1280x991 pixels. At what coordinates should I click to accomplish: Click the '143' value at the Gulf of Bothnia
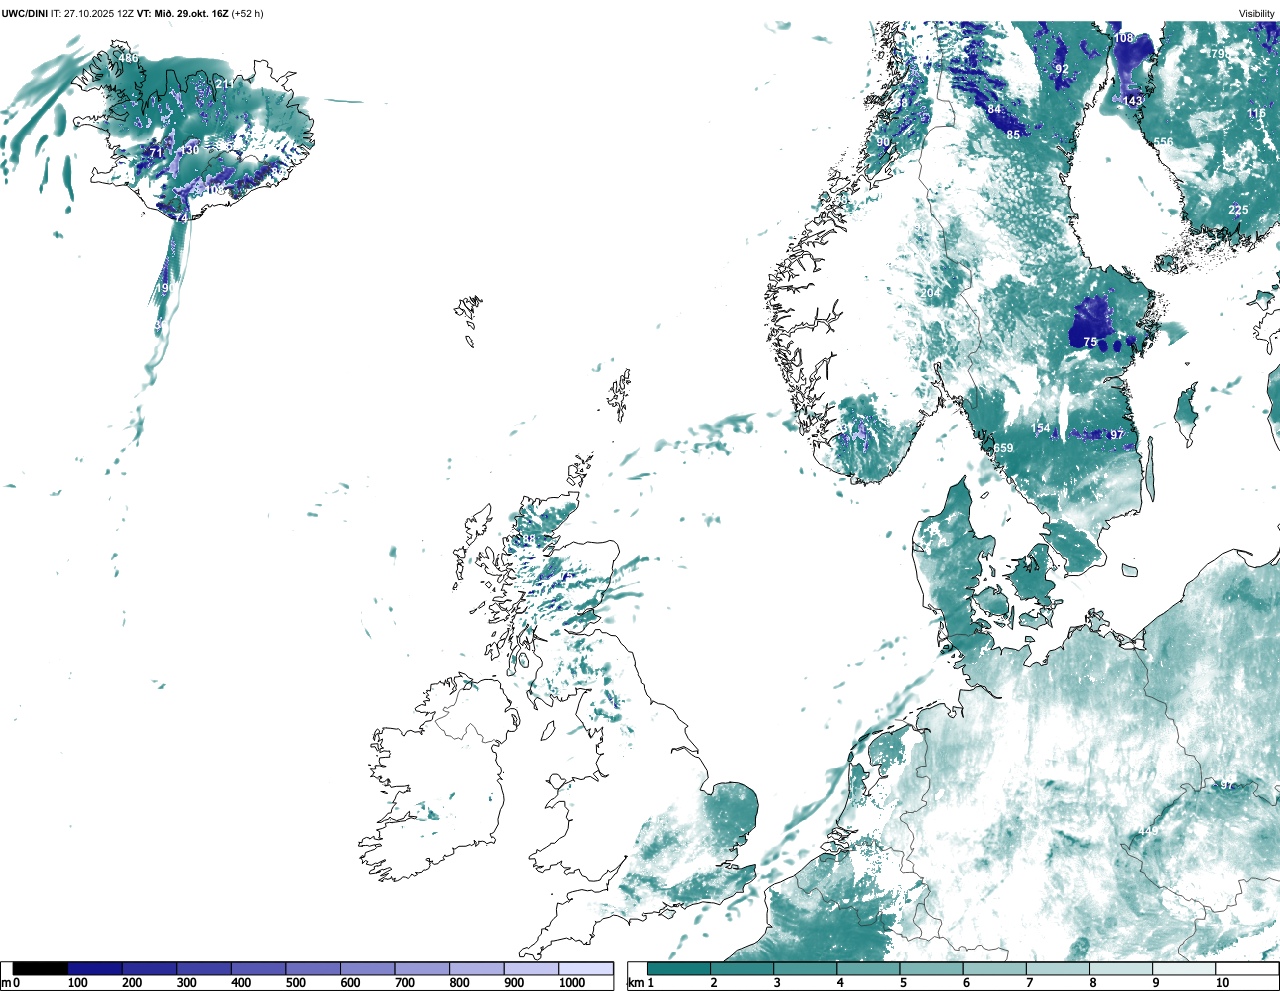pyautogui.click(x=1132, y=101)
